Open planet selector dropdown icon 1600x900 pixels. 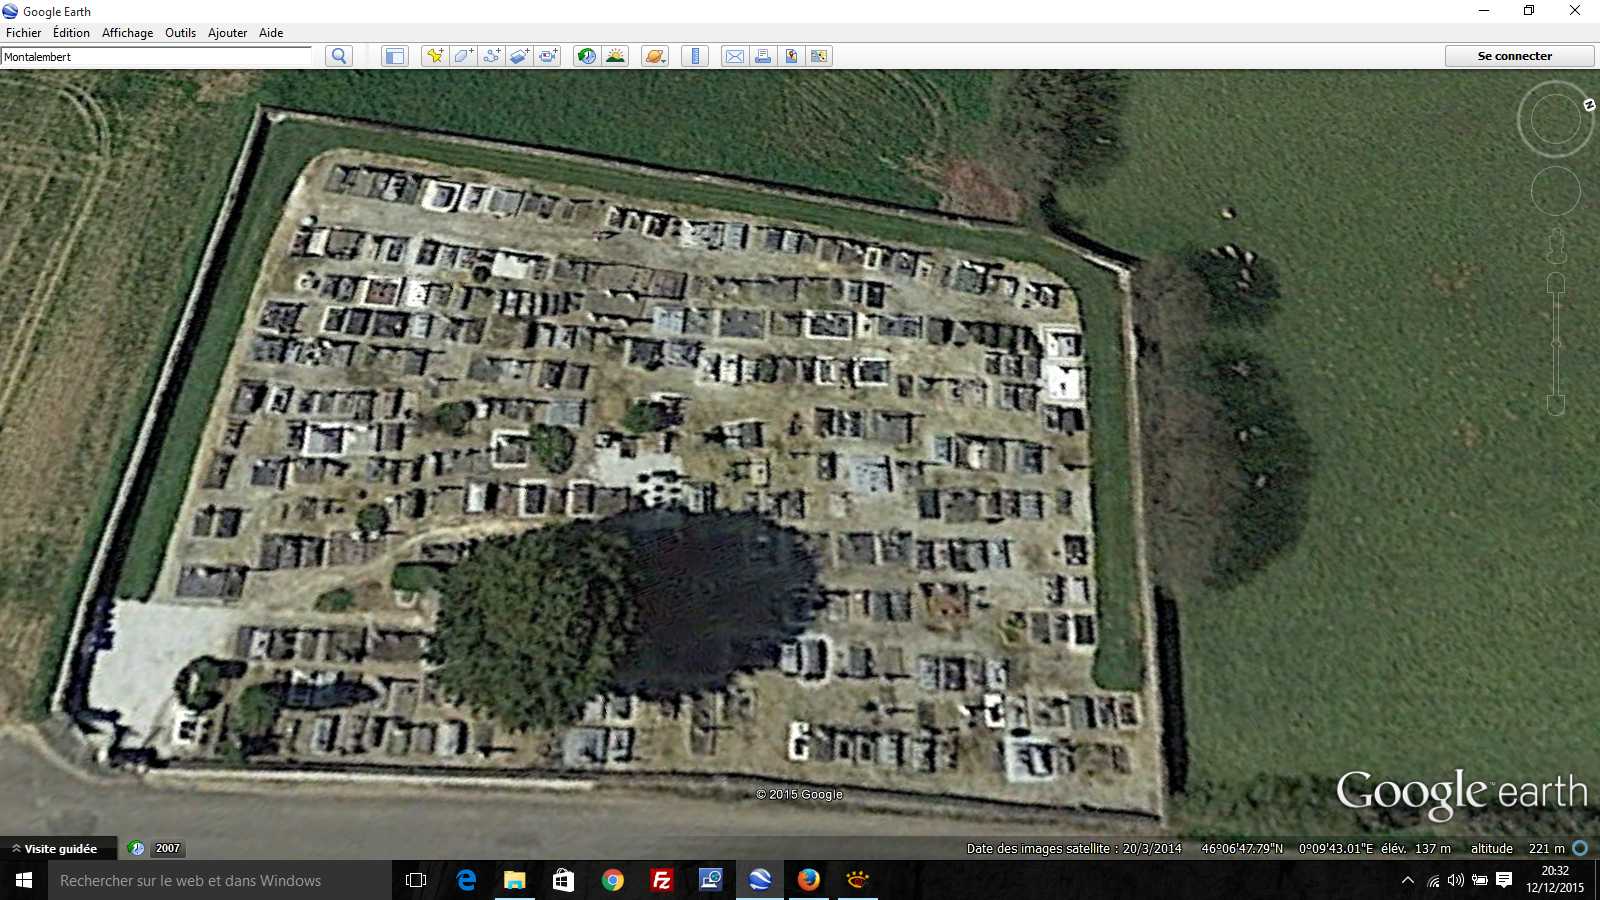[x=655, y=56]
